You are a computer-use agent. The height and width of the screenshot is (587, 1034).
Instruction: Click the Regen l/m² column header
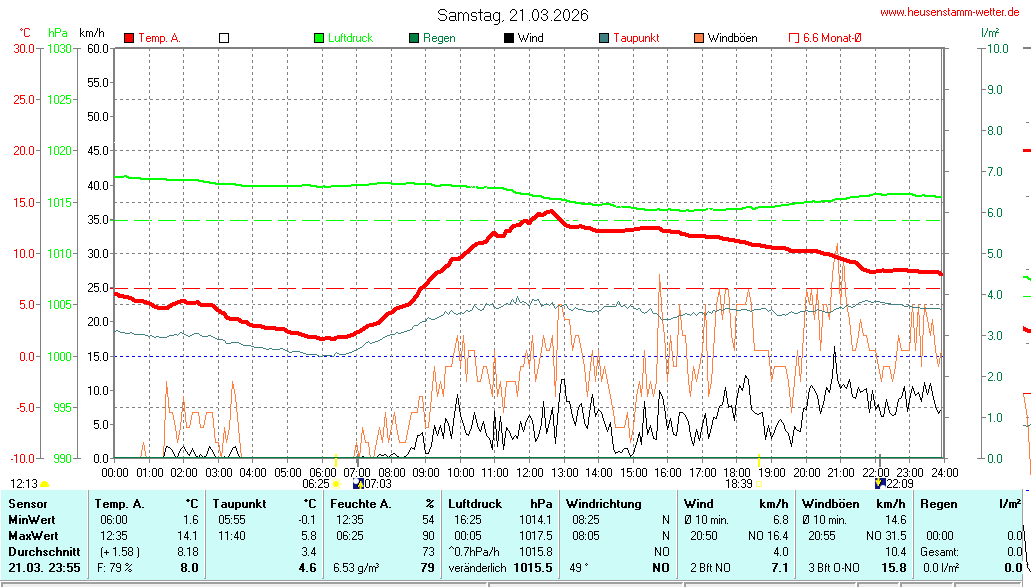[x=968, y=503]
